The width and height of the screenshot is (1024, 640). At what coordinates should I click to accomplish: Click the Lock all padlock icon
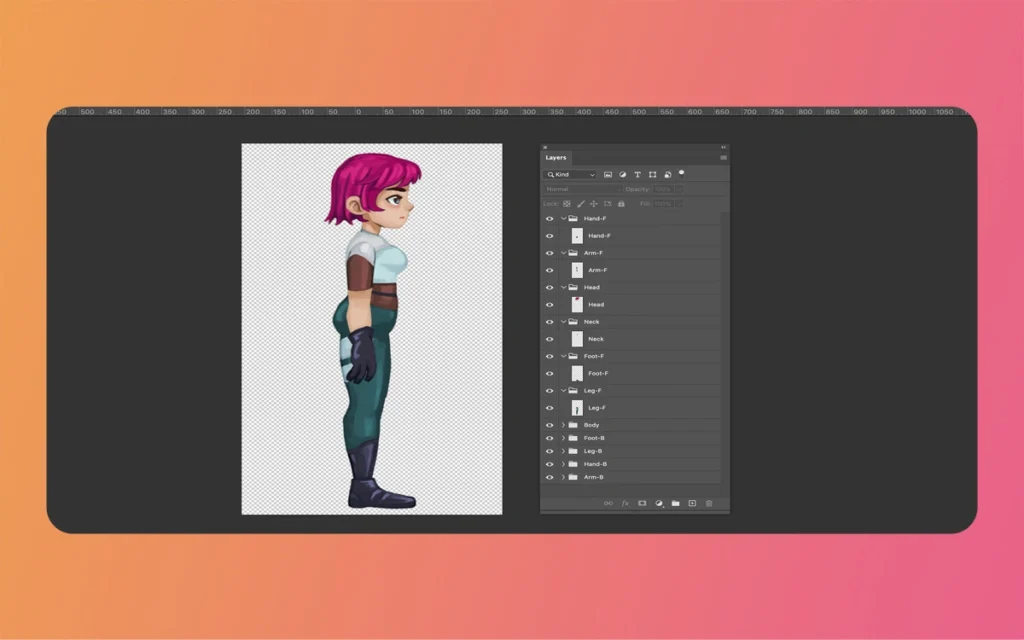pos(621,202)
